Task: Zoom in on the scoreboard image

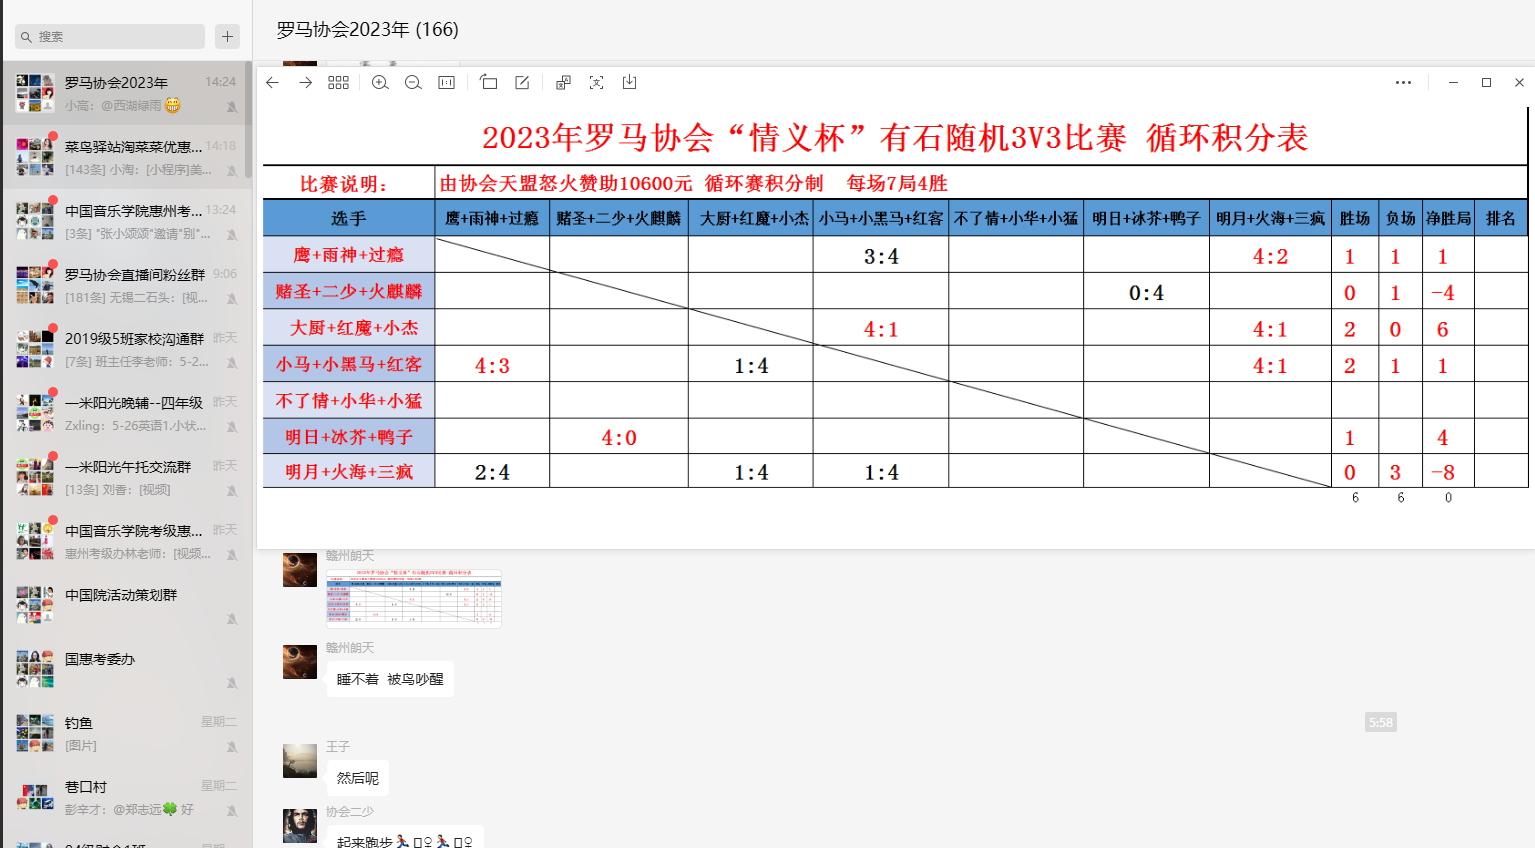Action: [x=380, y=82]
